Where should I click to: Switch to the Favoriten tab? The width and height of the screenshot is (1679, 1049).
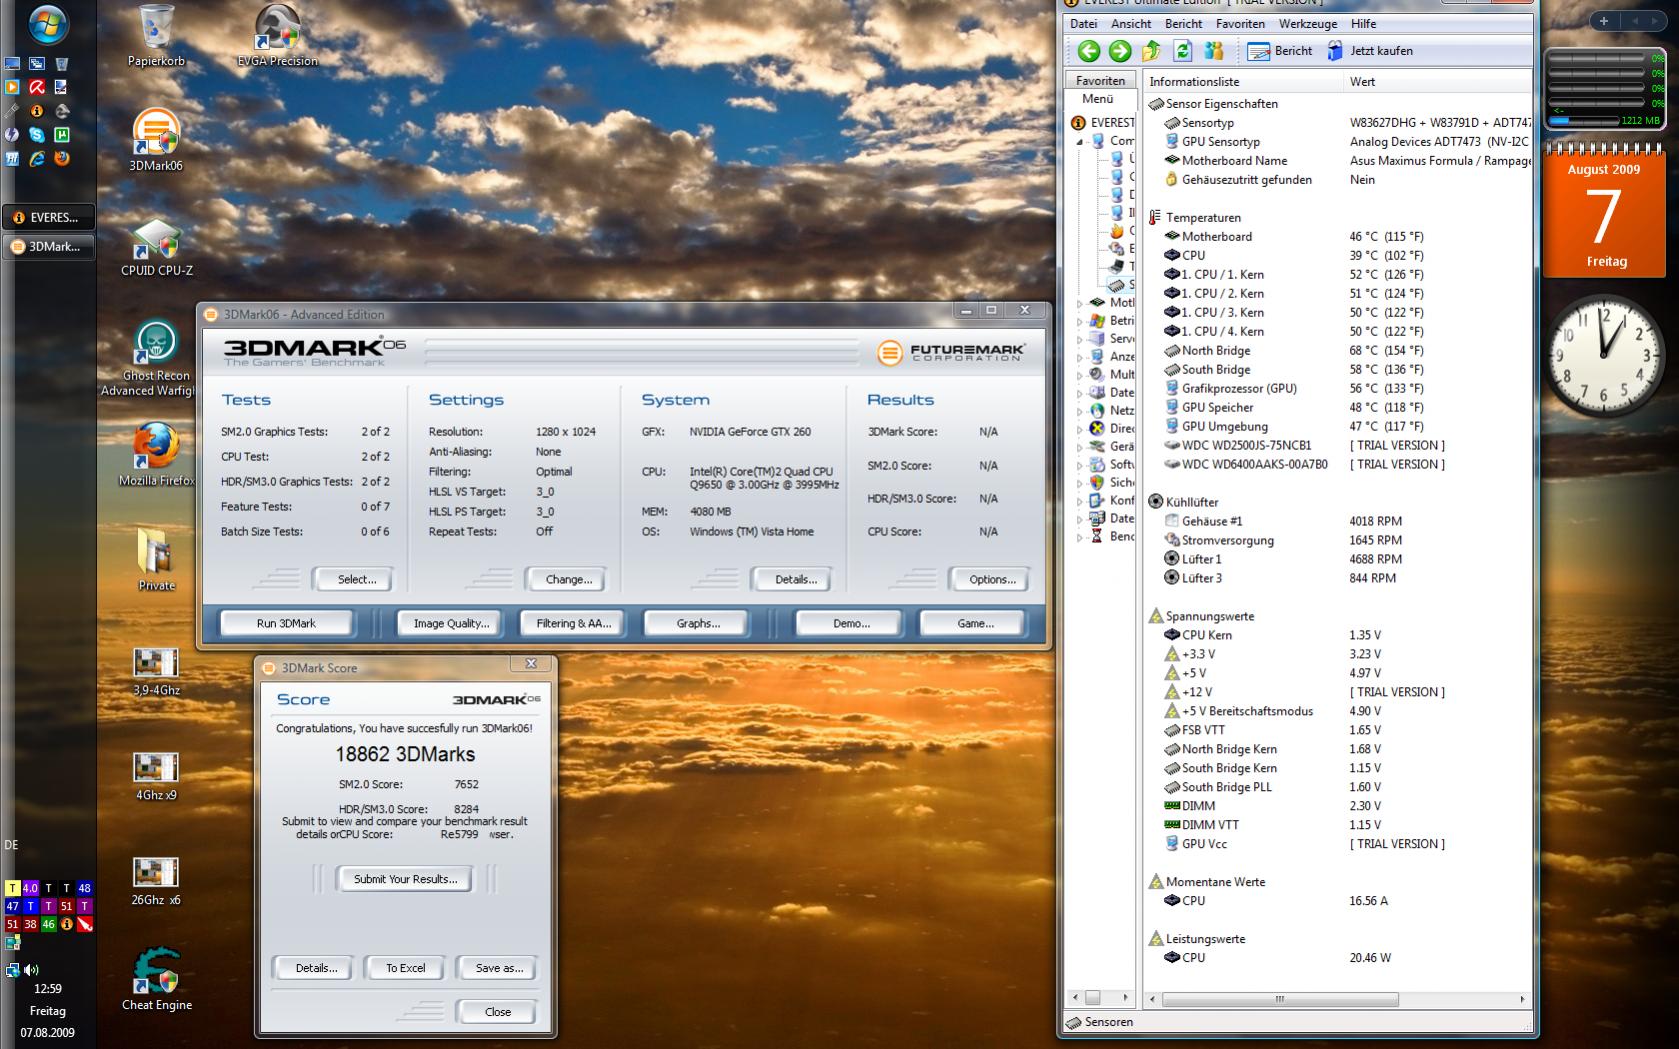(x=1100, y=80)
